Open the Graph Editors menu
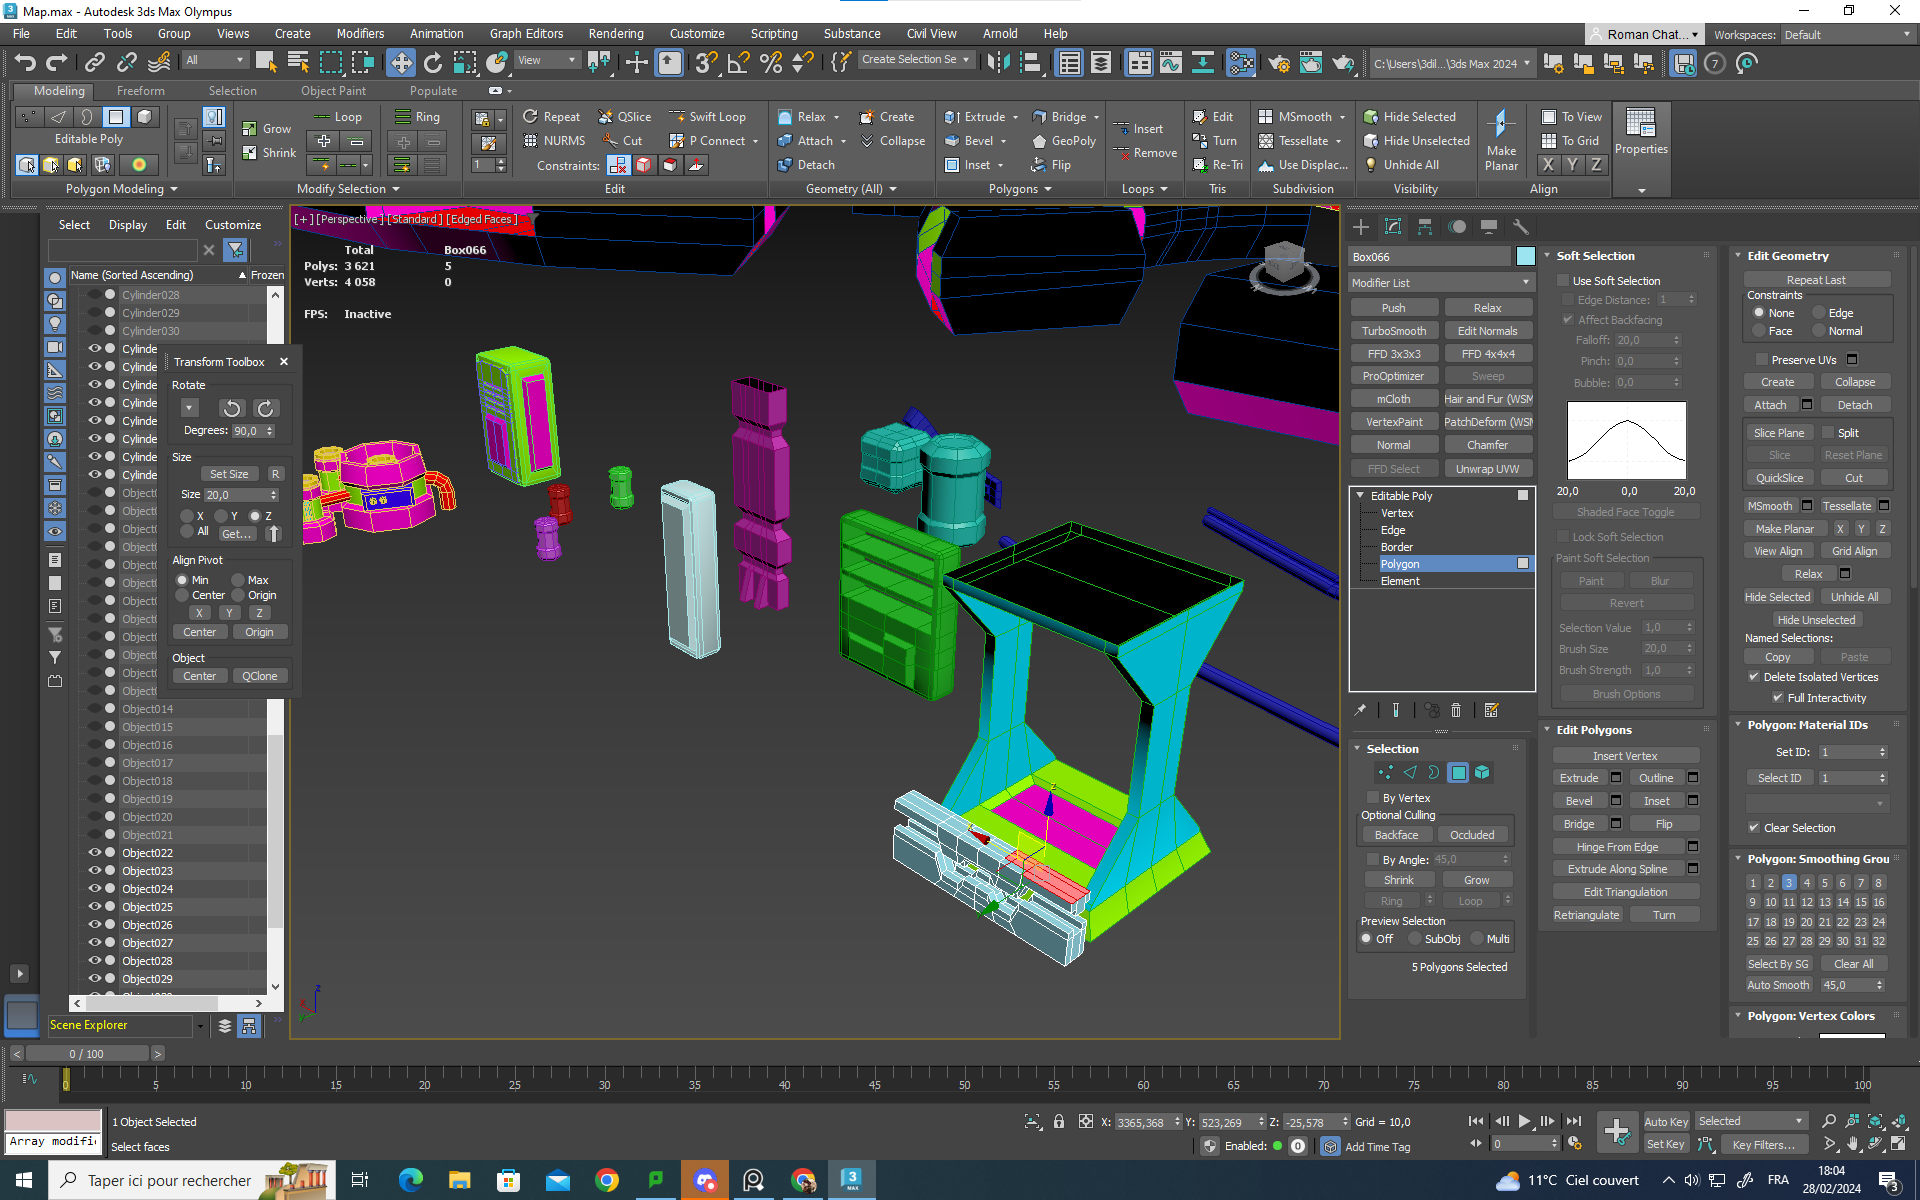 527,34
